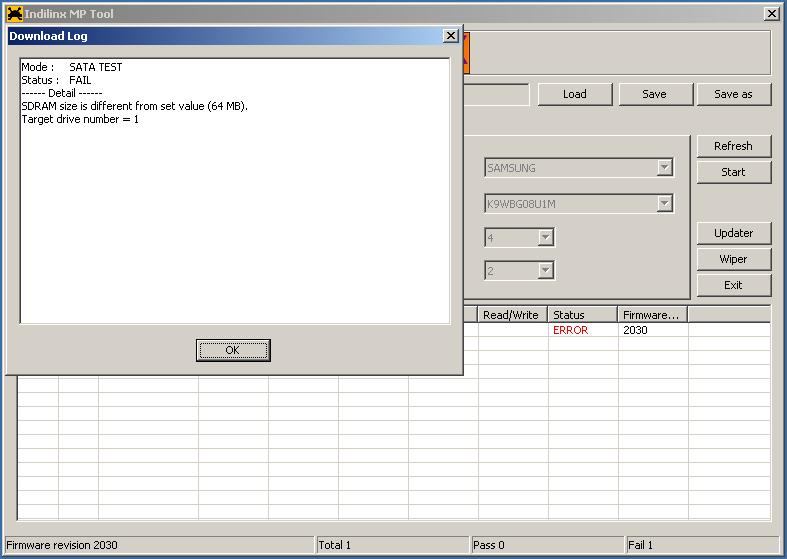Click the Status column header
The width and height of the screenshot is (787, 559).
pos(582,315)
